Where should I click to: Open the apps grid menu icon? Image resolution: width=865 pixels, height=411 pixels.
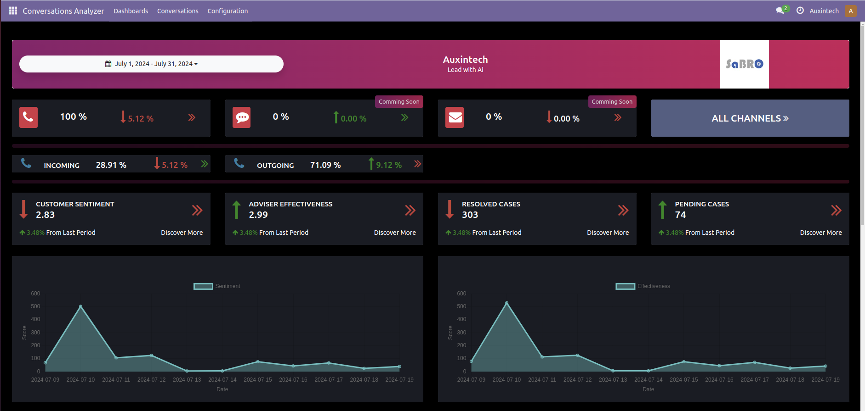13,10
